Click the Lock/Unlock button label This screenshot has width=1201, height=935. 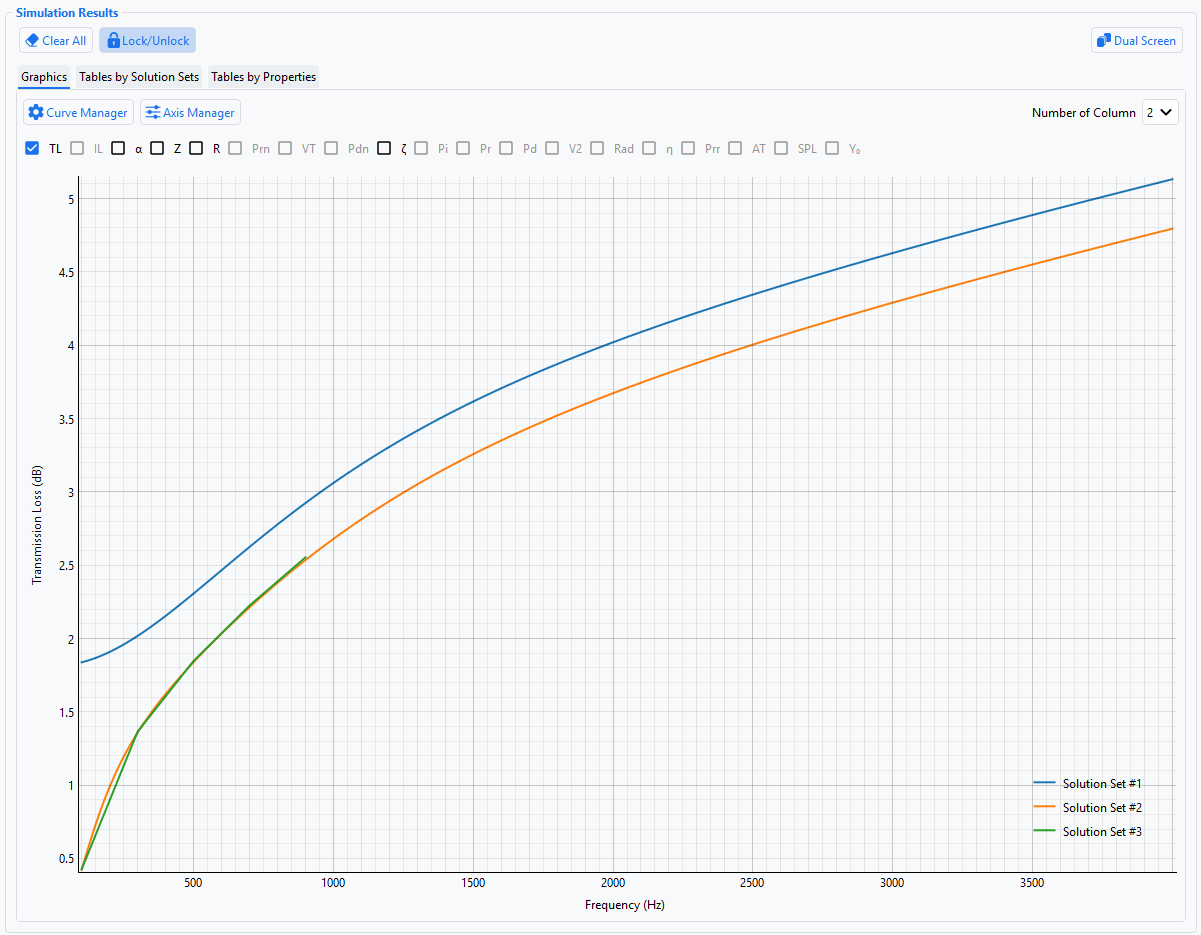pos(156,41)
